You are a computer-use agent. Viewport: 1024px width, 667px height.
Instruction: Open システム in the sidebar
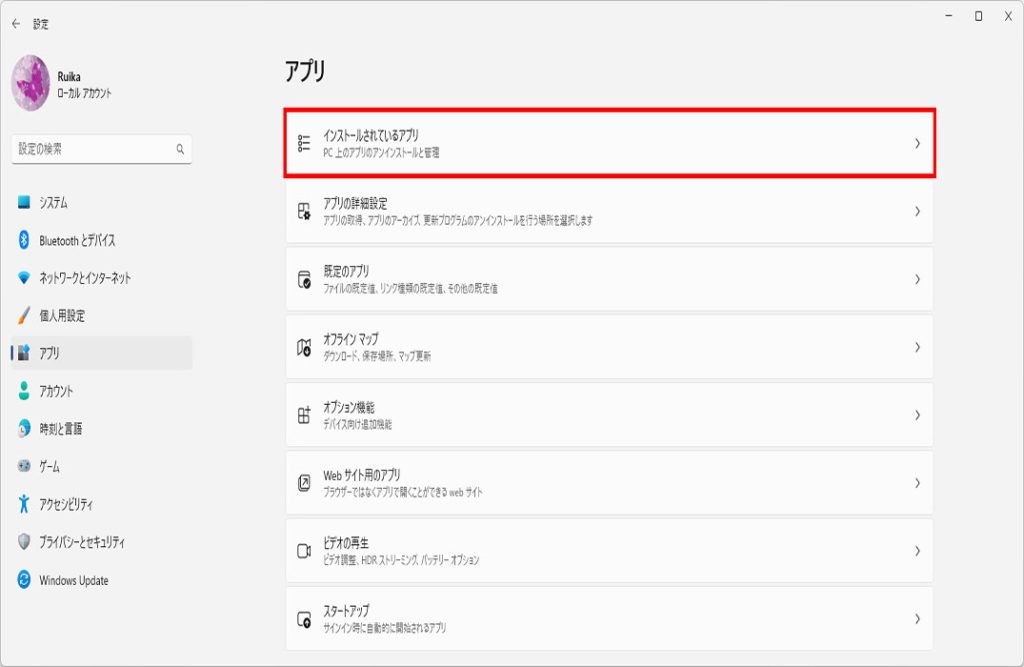pyautogui.click(x=54, y=202)
